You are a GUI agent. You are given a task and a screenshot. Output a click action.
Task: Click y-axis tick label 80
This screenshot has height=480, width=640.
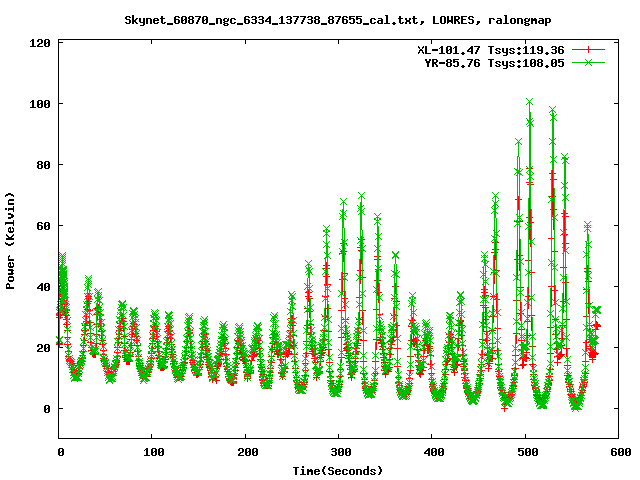click(44, 165)
